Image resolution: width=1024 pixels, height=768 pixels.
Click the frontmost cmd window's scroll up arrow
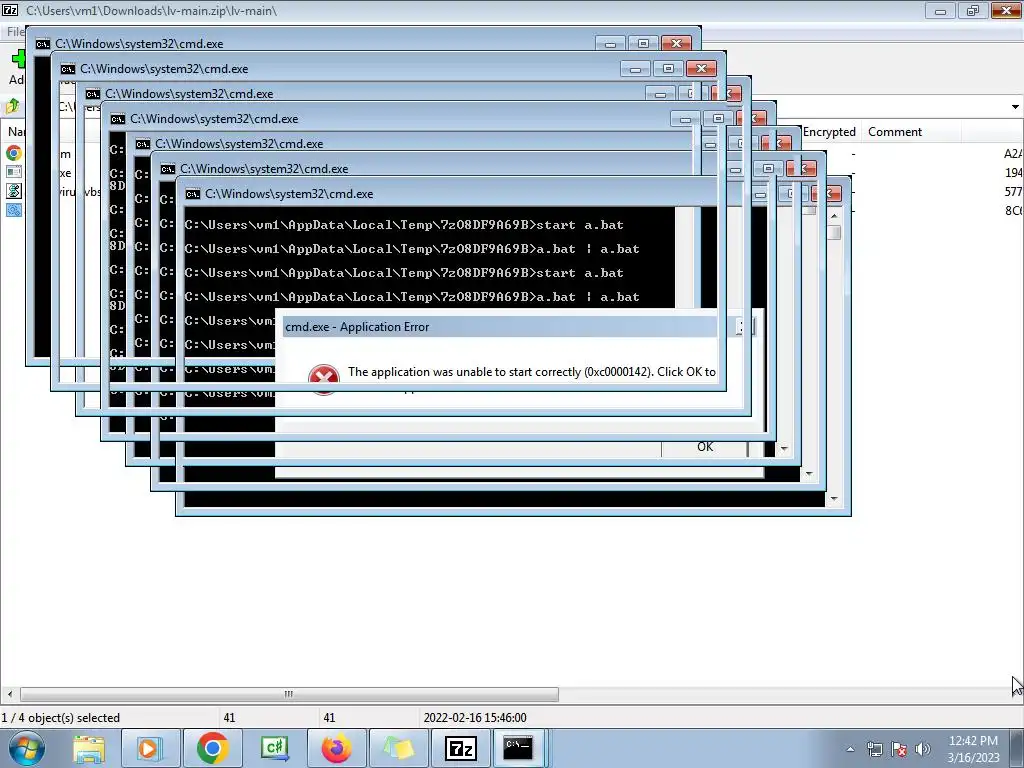(834, 215)
